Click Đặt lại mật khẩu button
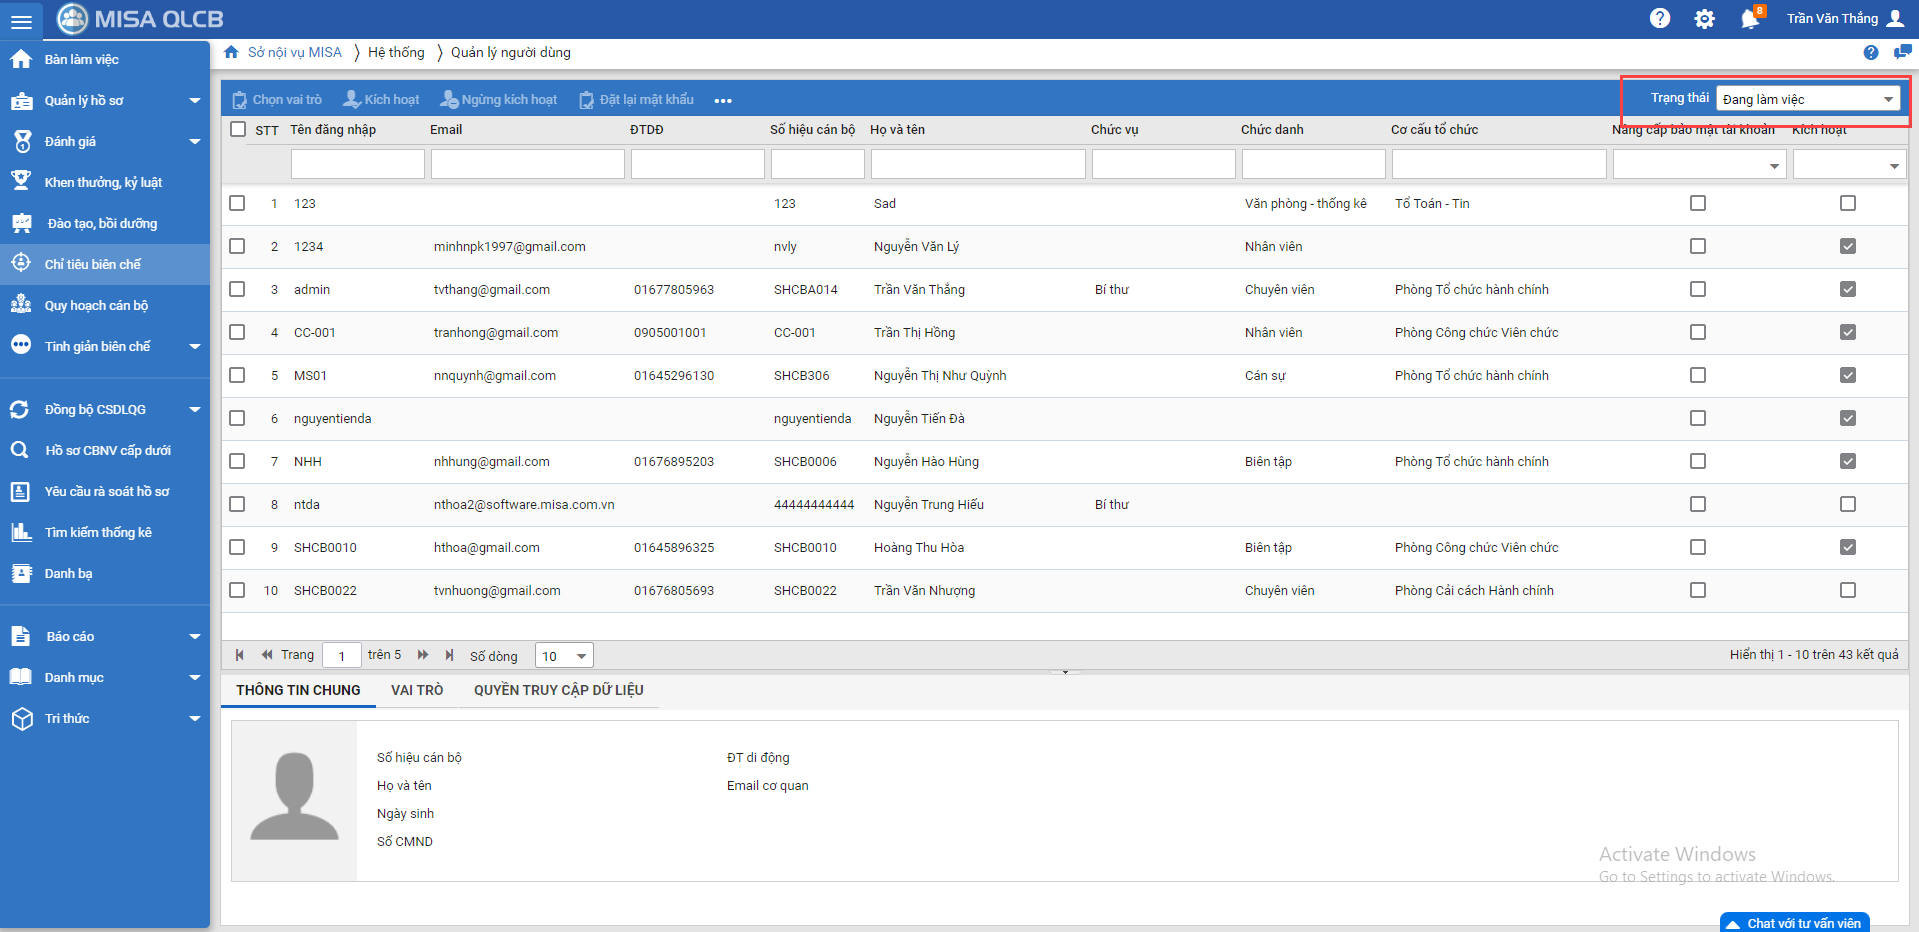Screen dimensions: 1919x932 636,100
